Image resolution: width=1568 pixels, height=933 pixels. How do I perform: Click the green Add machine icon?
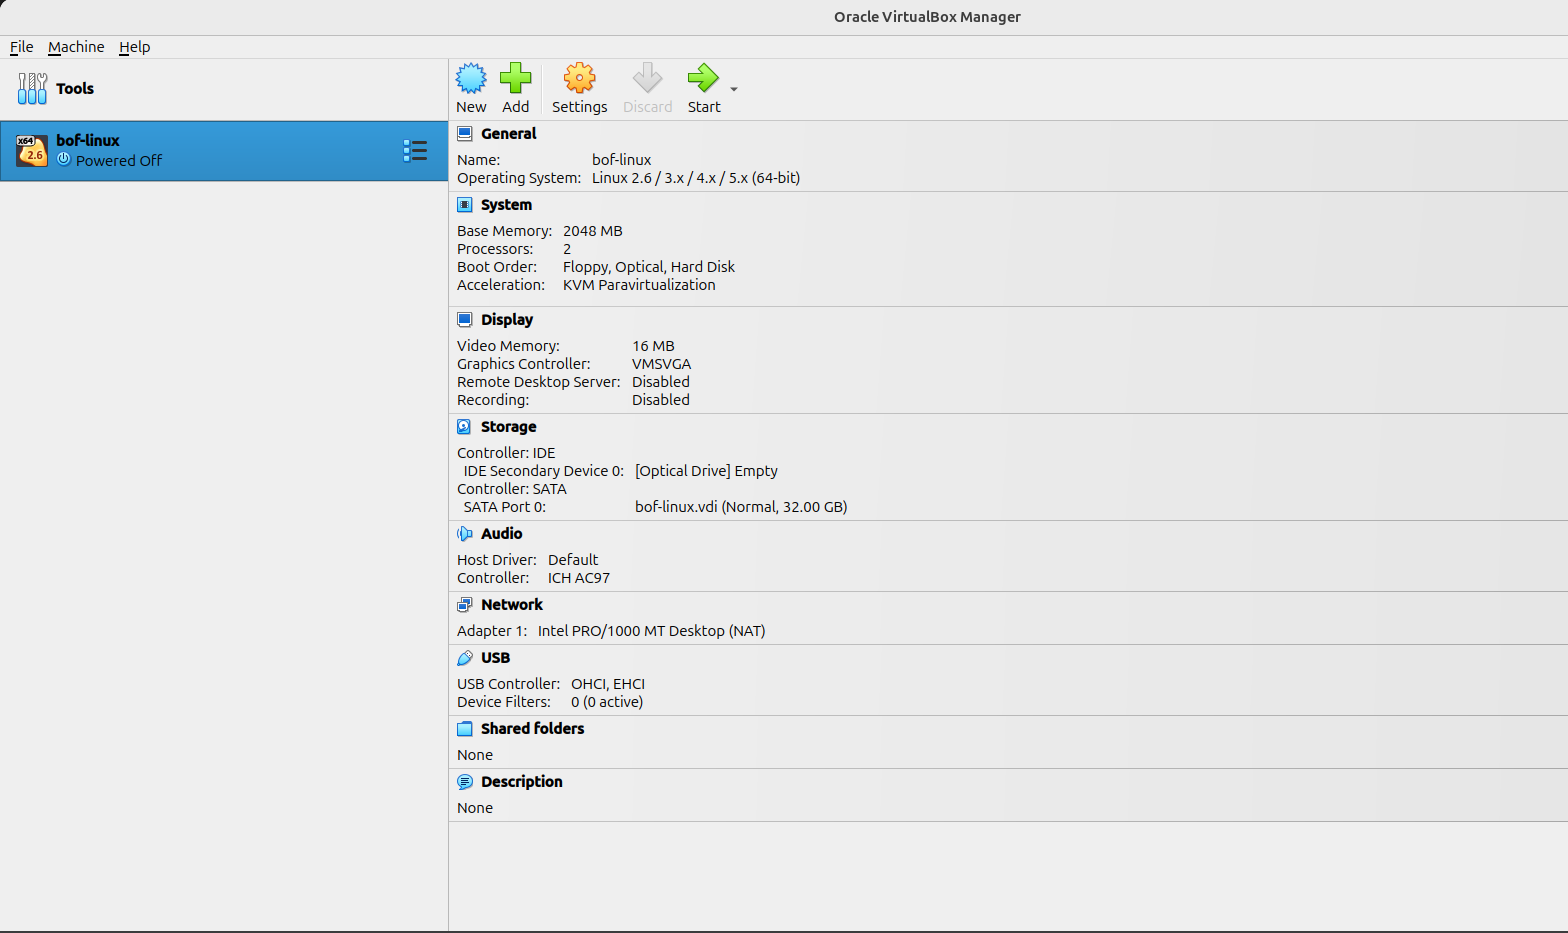[x=515, y=79]
